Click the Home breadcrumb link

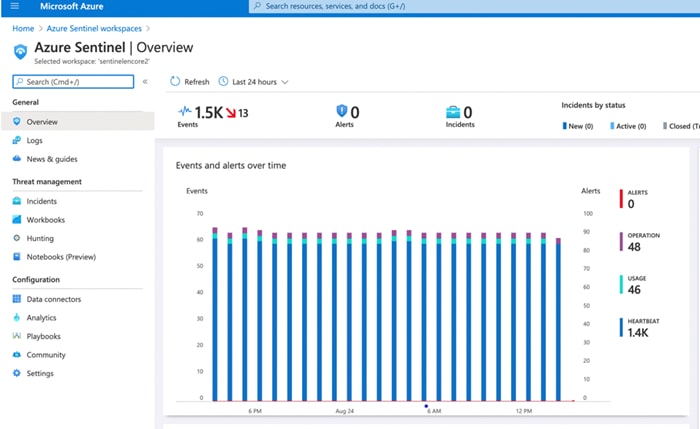tap(23, 29)
